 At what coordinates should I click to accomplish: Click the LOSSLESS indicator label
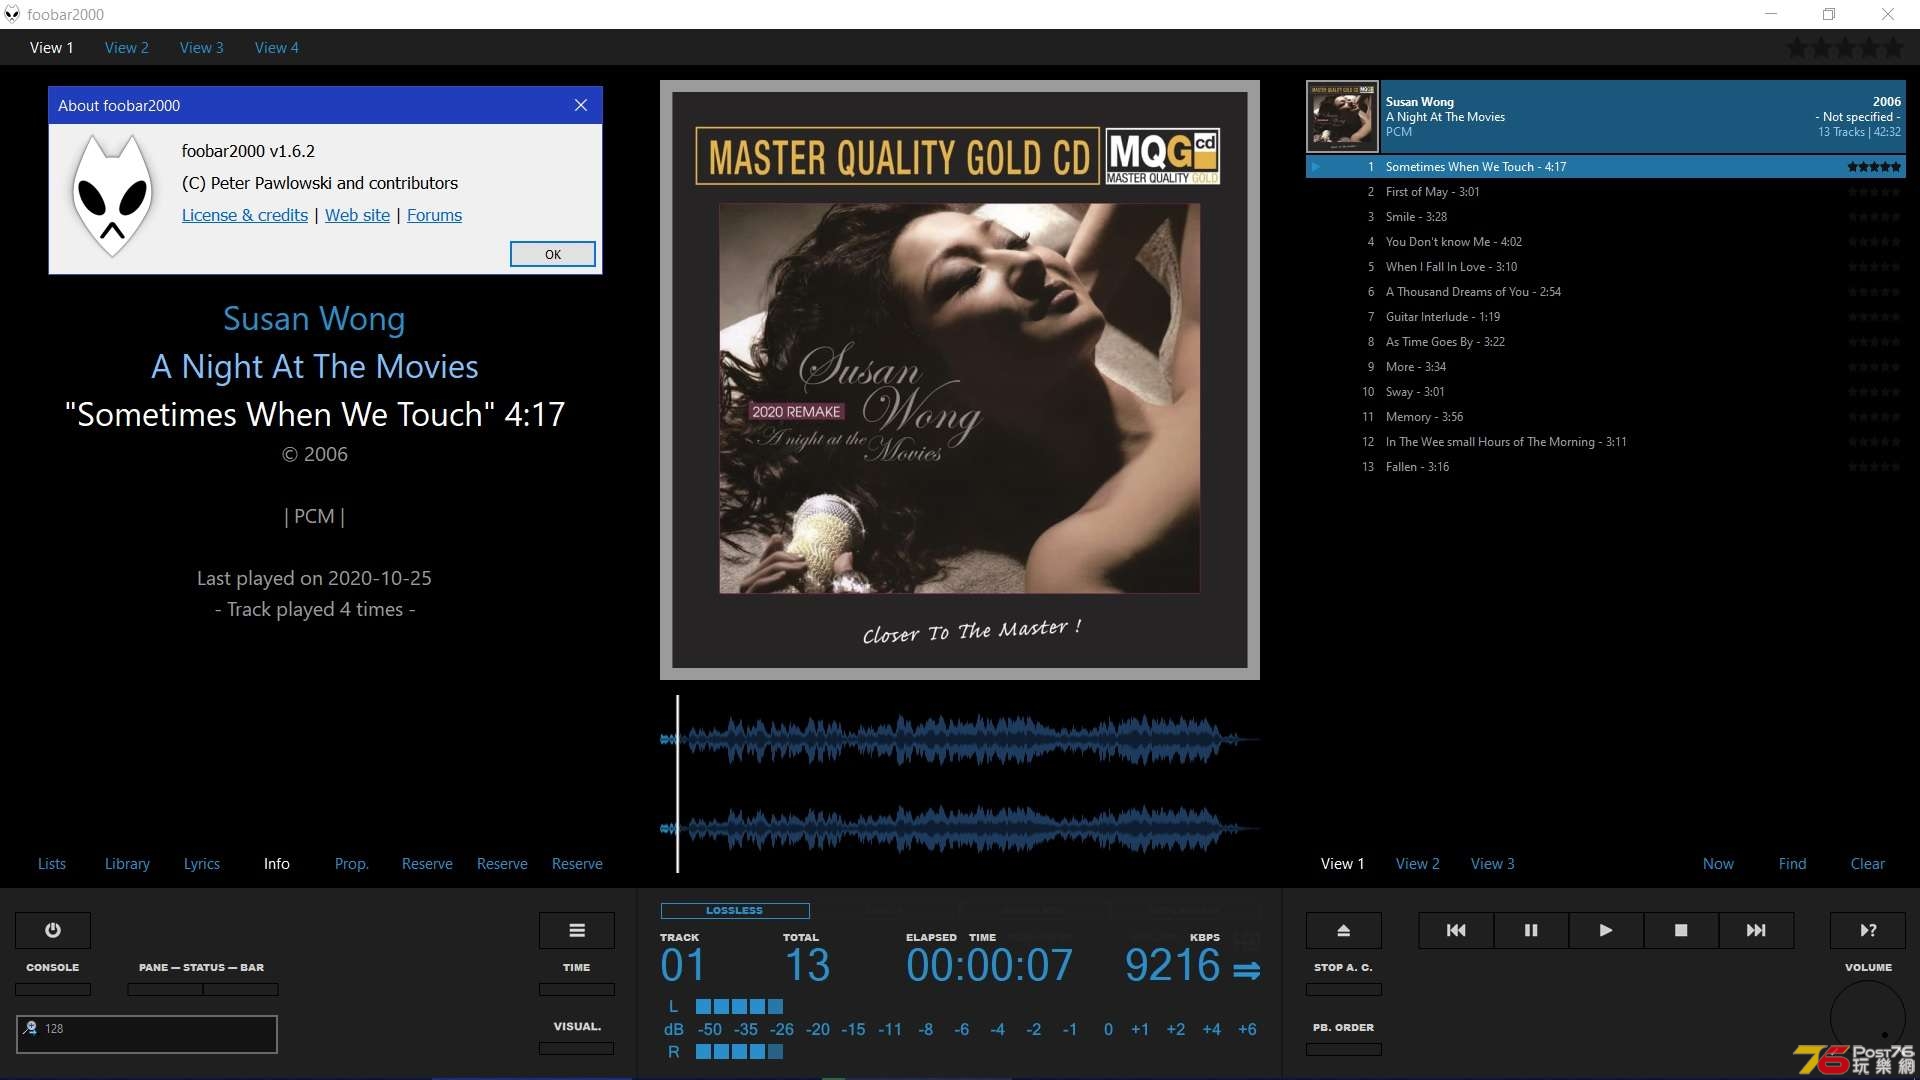click(735, 911)
